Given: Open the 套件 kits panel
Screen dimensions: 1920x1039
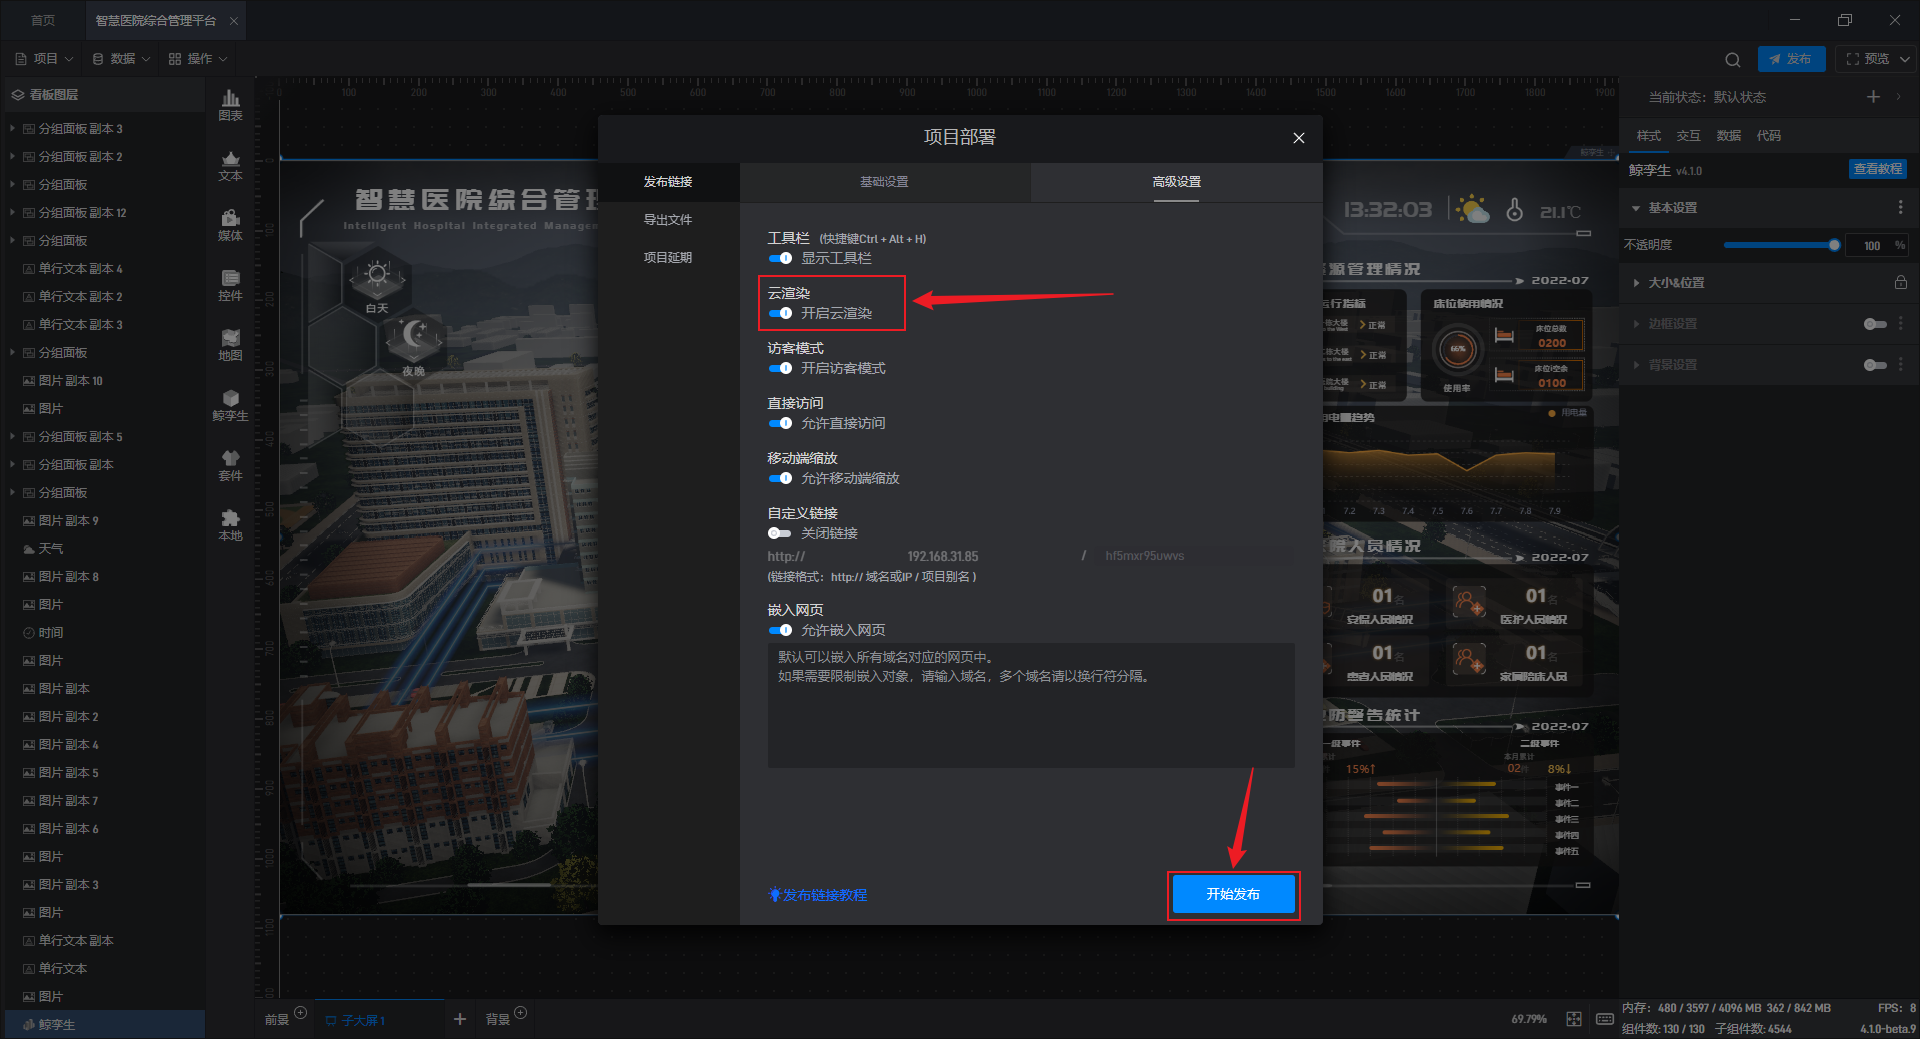Looking at the screenshot, I should (x=230, y=465).
